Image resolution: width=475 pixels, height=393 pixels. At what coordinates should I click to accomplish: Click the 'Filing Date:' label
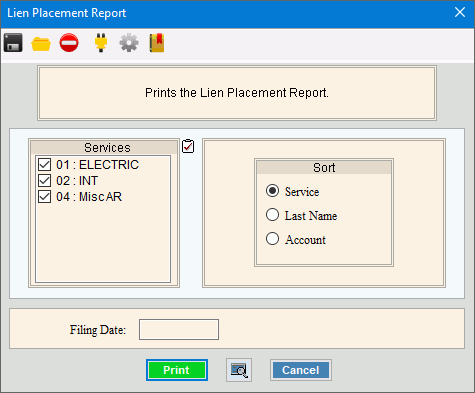[98, 330]
